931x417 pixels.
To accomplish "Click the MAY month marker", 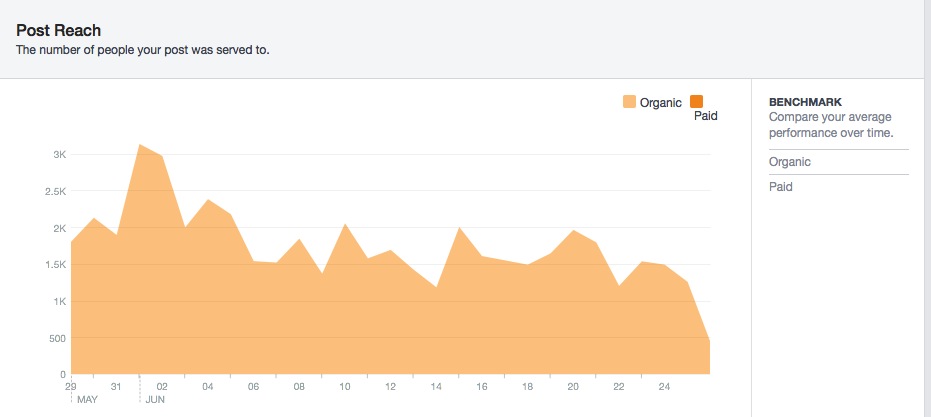I will [88, 399].
